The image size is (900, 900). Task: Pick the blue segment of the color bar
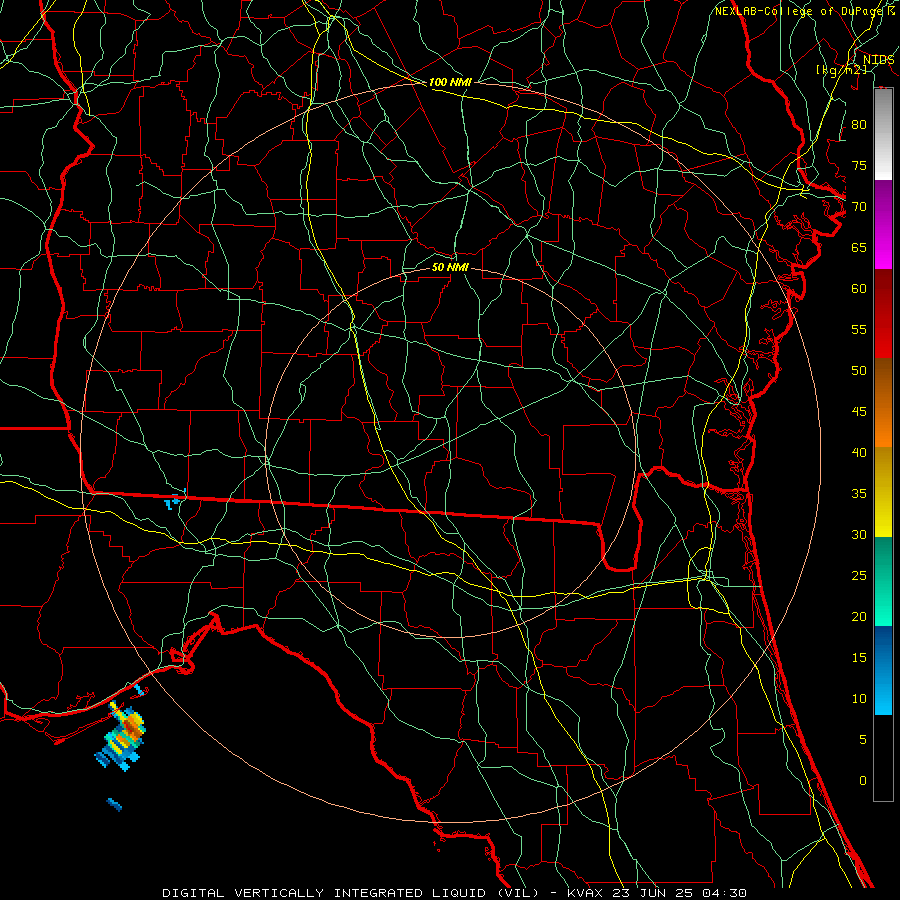(883, 670)
